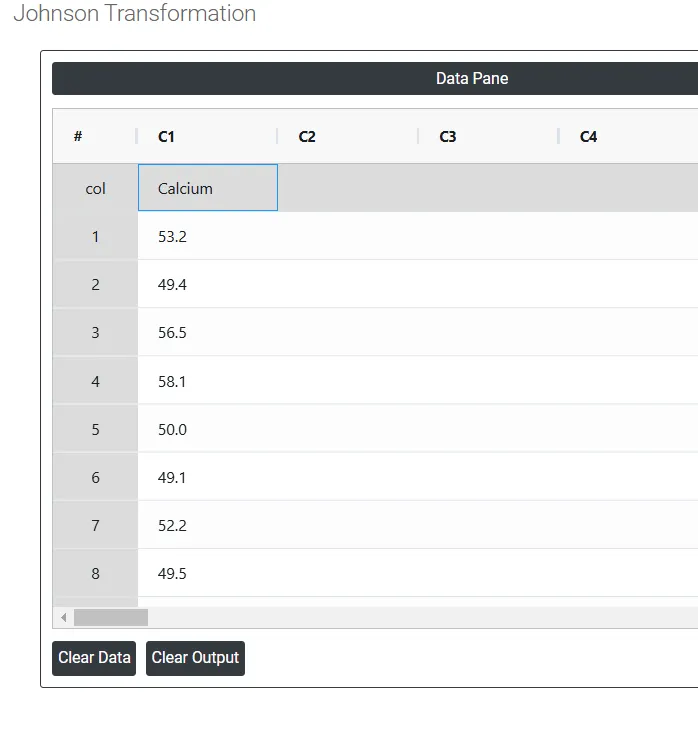Click the cell containing 49.4
Viewport: 698px width, 734px height.
[208, 284]
